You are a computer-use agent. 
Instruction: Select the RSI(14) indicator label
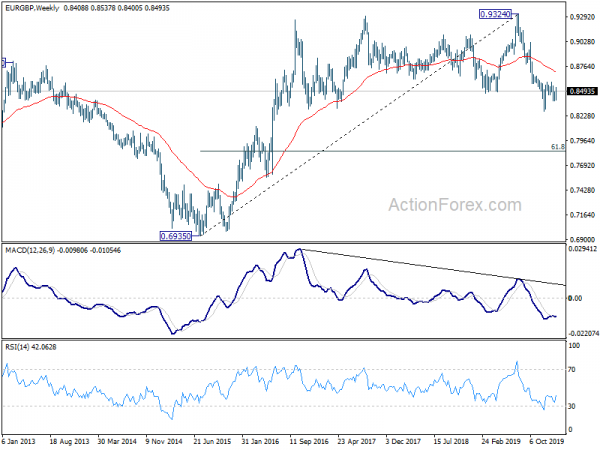(17, 347)
